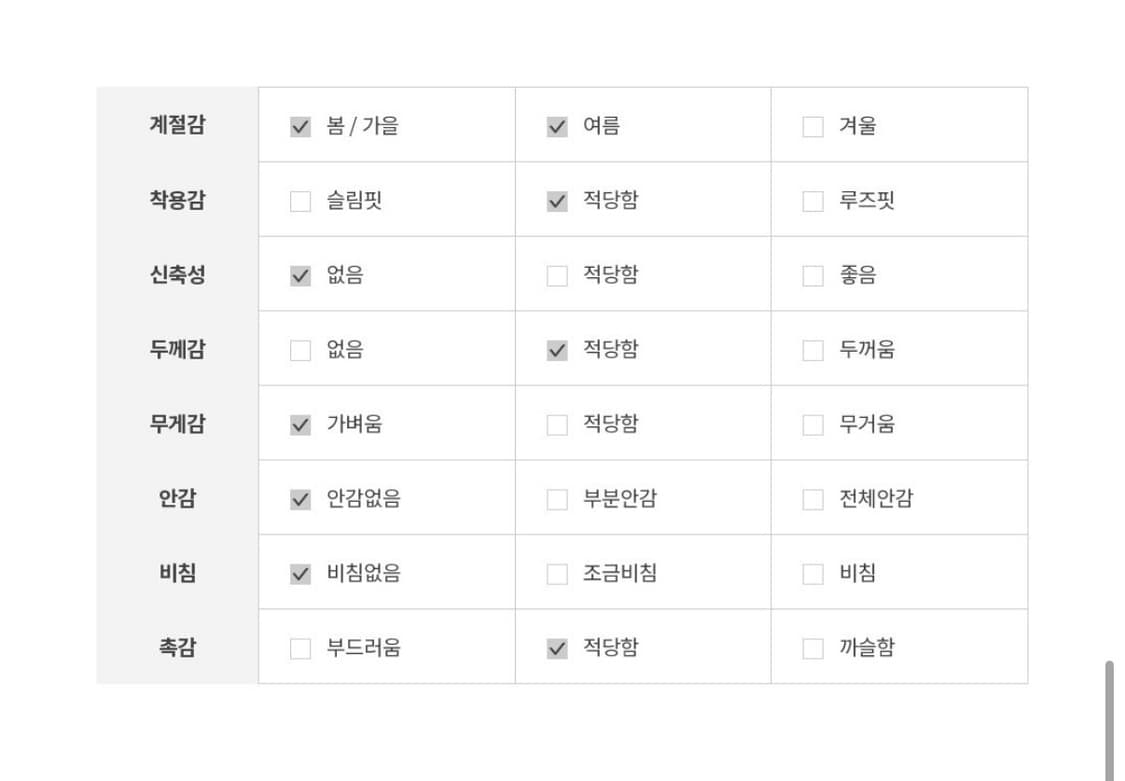
Task: Check 없음 in the 두께감 row
Action: pyautogui.click(x=300, y=348)
